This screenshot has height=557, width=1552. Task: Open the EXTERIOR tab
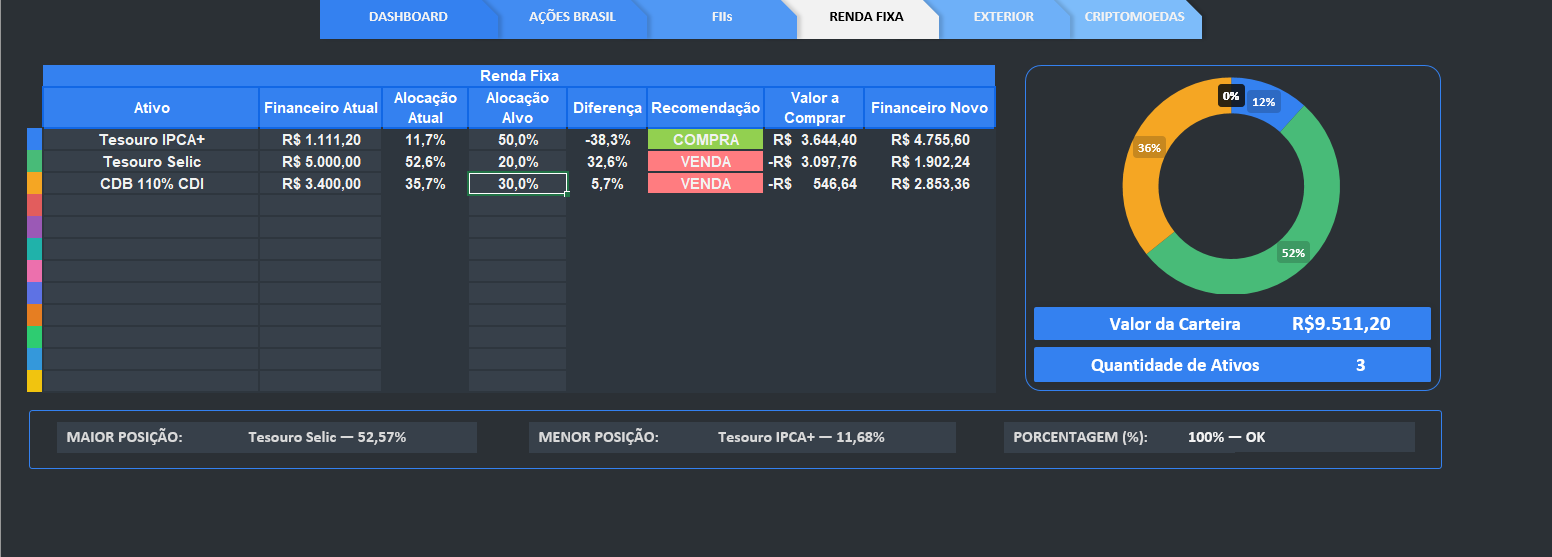click(1003, 17)
